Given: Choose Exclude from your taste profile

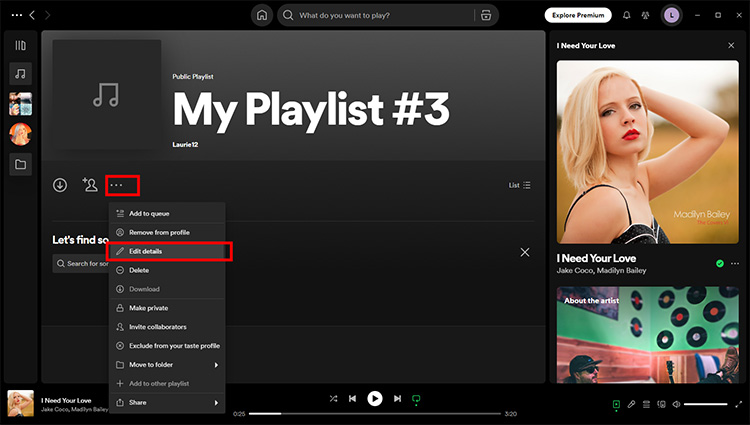Looking at the screenshot, I should (x=167, y=346).
